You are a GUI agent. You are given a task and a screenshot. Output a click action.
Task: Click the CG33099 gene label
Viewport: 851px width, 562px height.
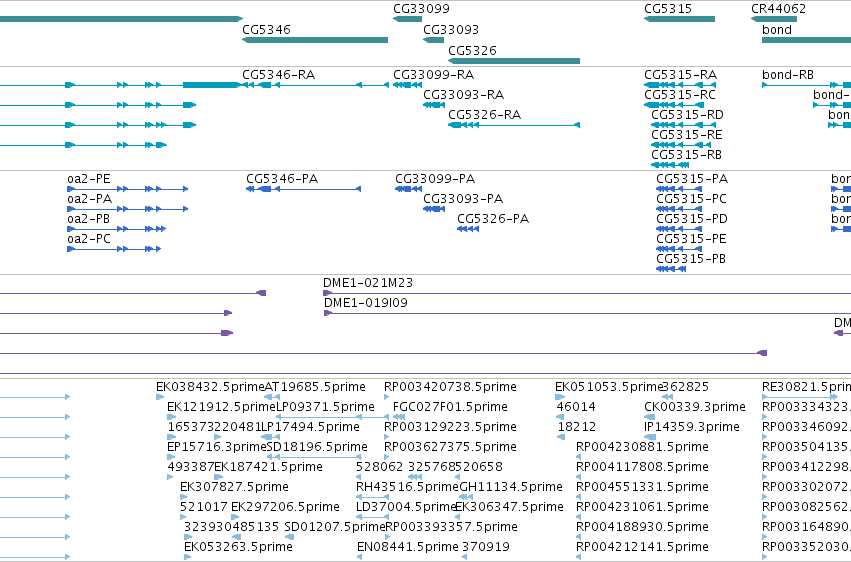coord(421,9)
